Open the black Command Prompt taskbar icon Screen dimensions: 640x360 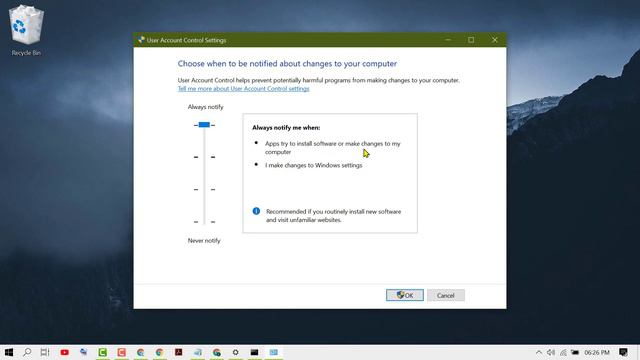click(254, 352)
